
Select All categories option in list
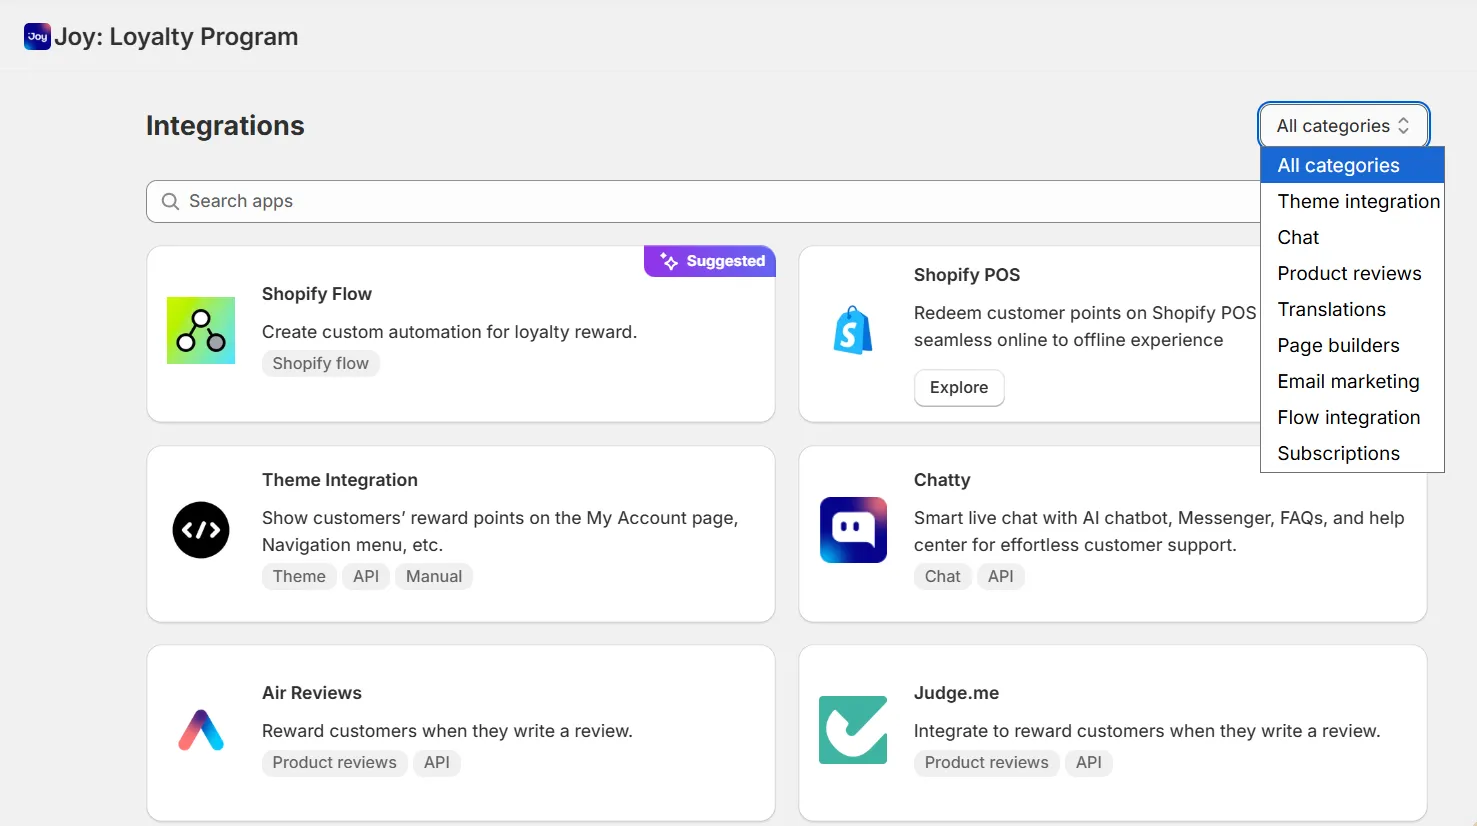tap(1352, 165)
